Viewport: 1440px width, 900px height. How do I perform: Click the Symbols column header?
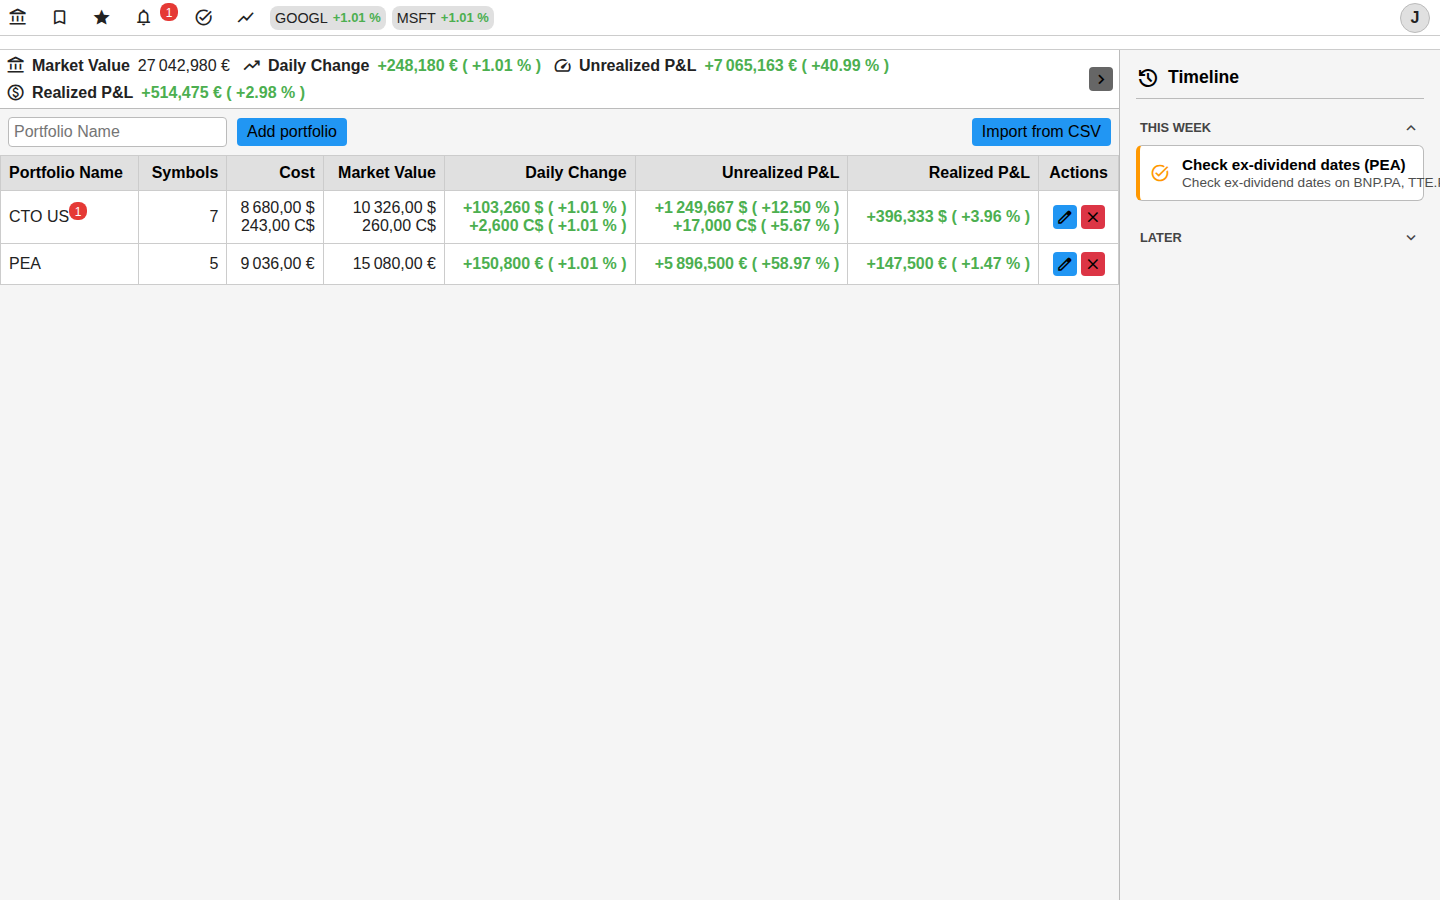point(183,173)
